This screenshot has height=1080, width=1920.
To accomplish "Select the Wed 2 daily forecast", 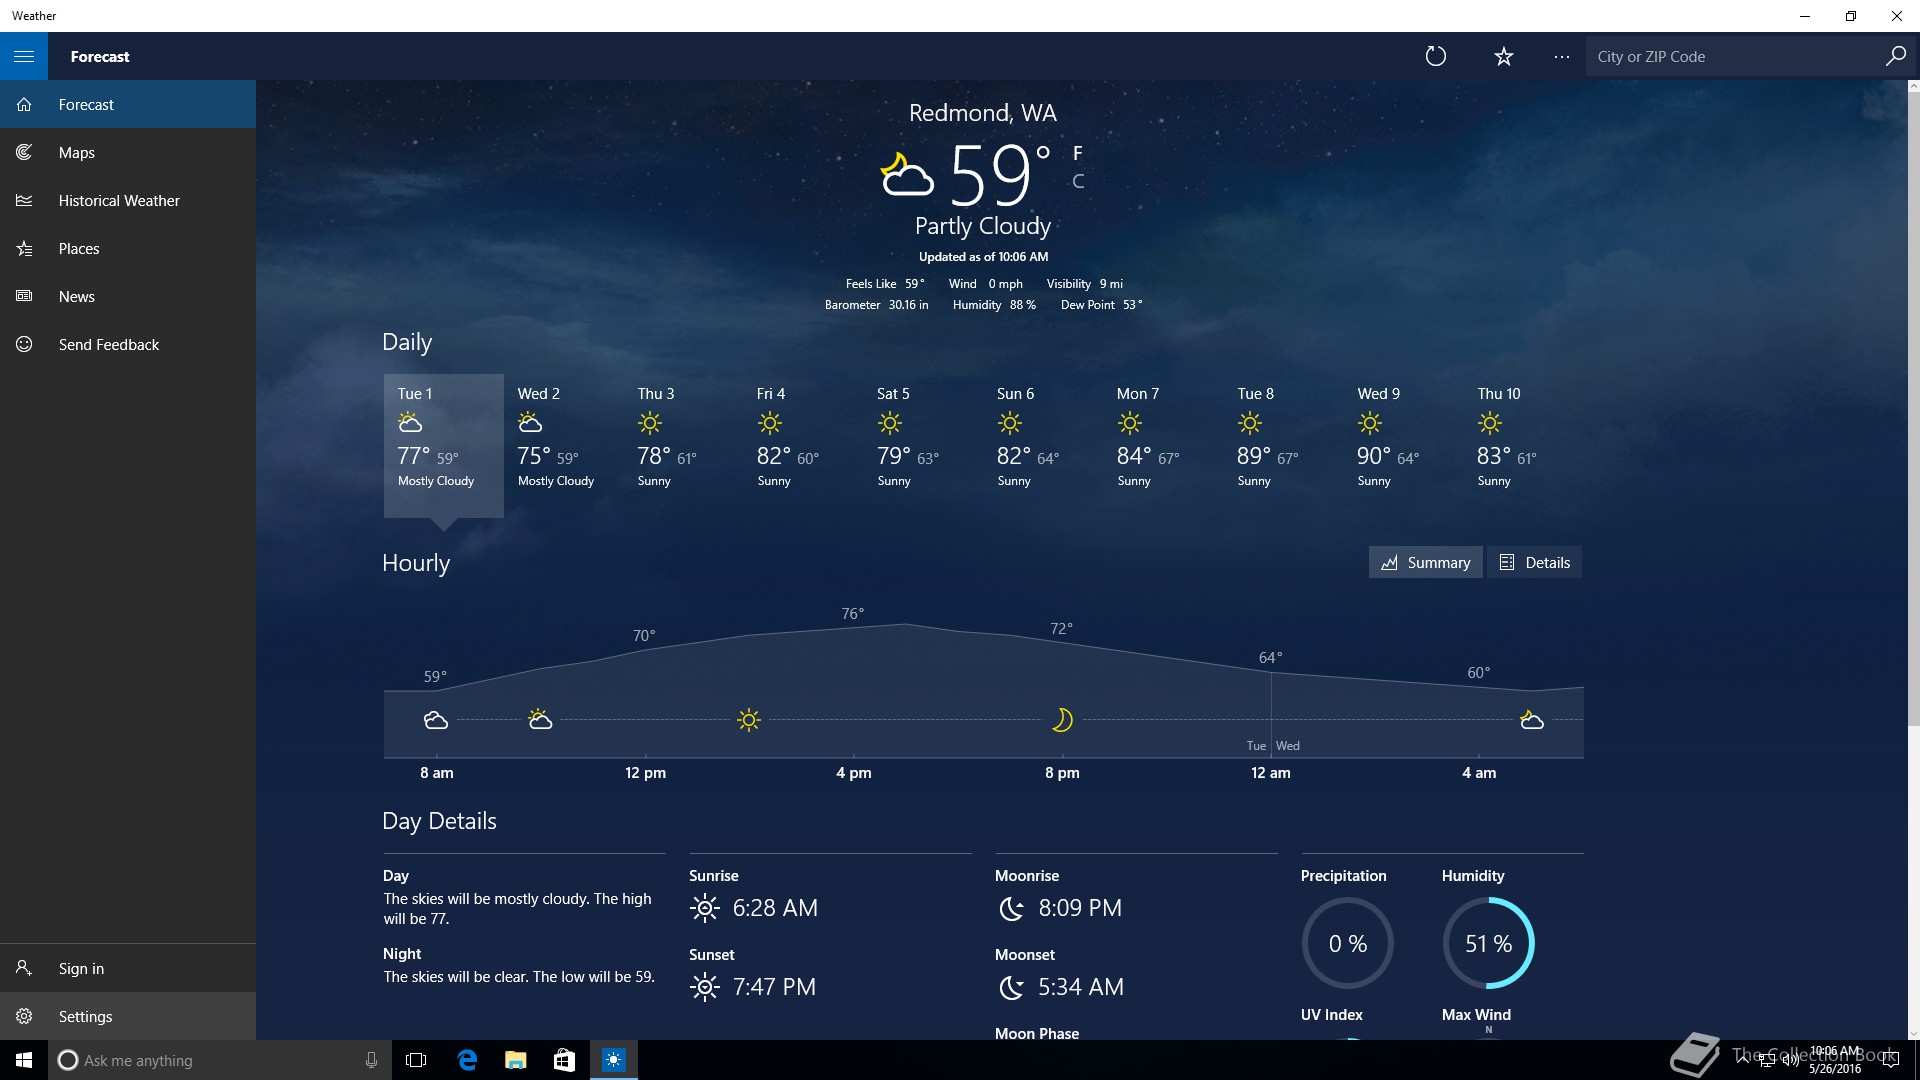I will click(556, 440).
